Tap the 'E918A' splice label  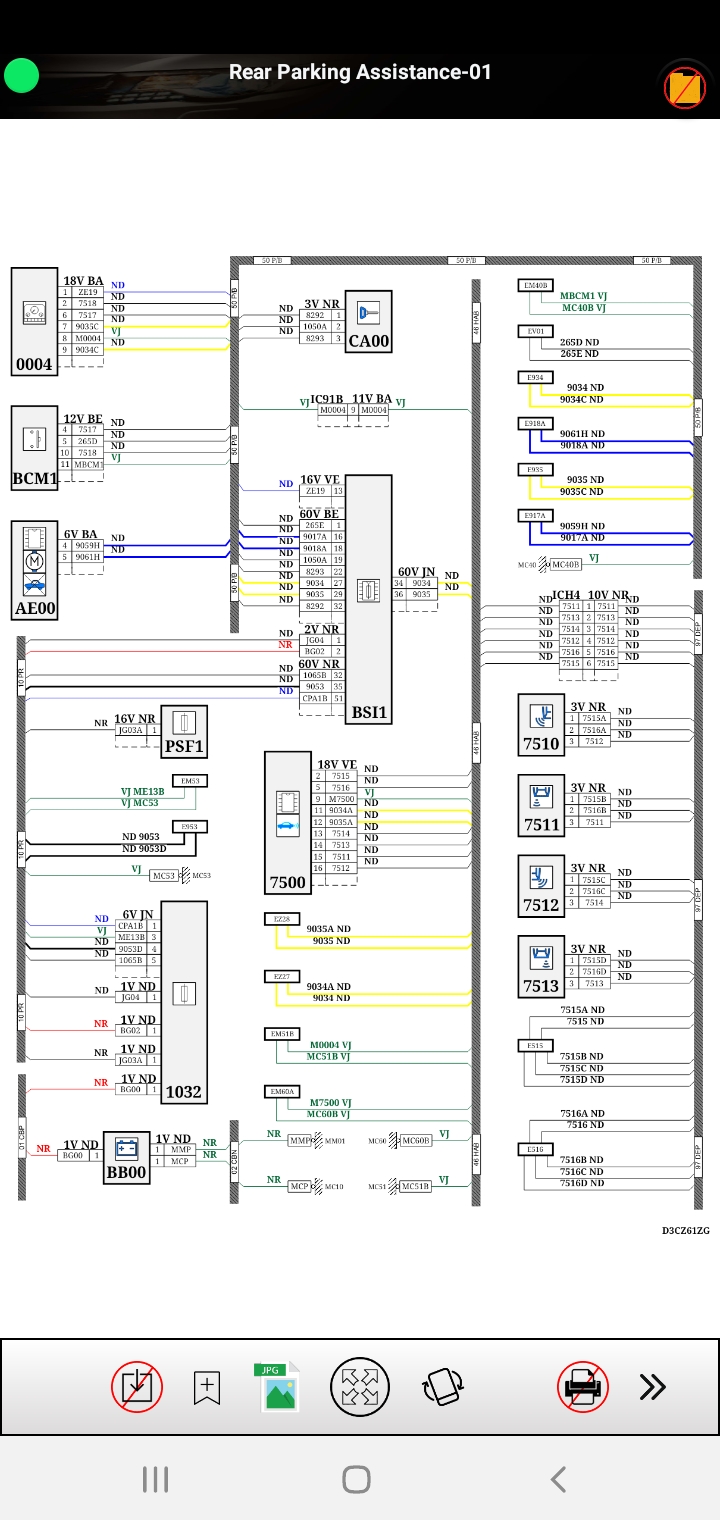tap(536, 423)
